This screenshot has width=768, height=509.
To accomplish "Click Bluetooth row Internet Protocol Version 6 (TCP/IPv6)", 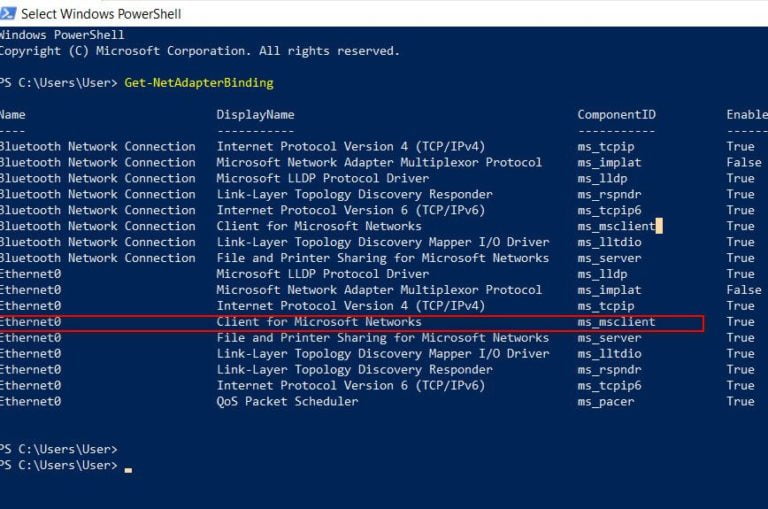I will tap(351, 210).
